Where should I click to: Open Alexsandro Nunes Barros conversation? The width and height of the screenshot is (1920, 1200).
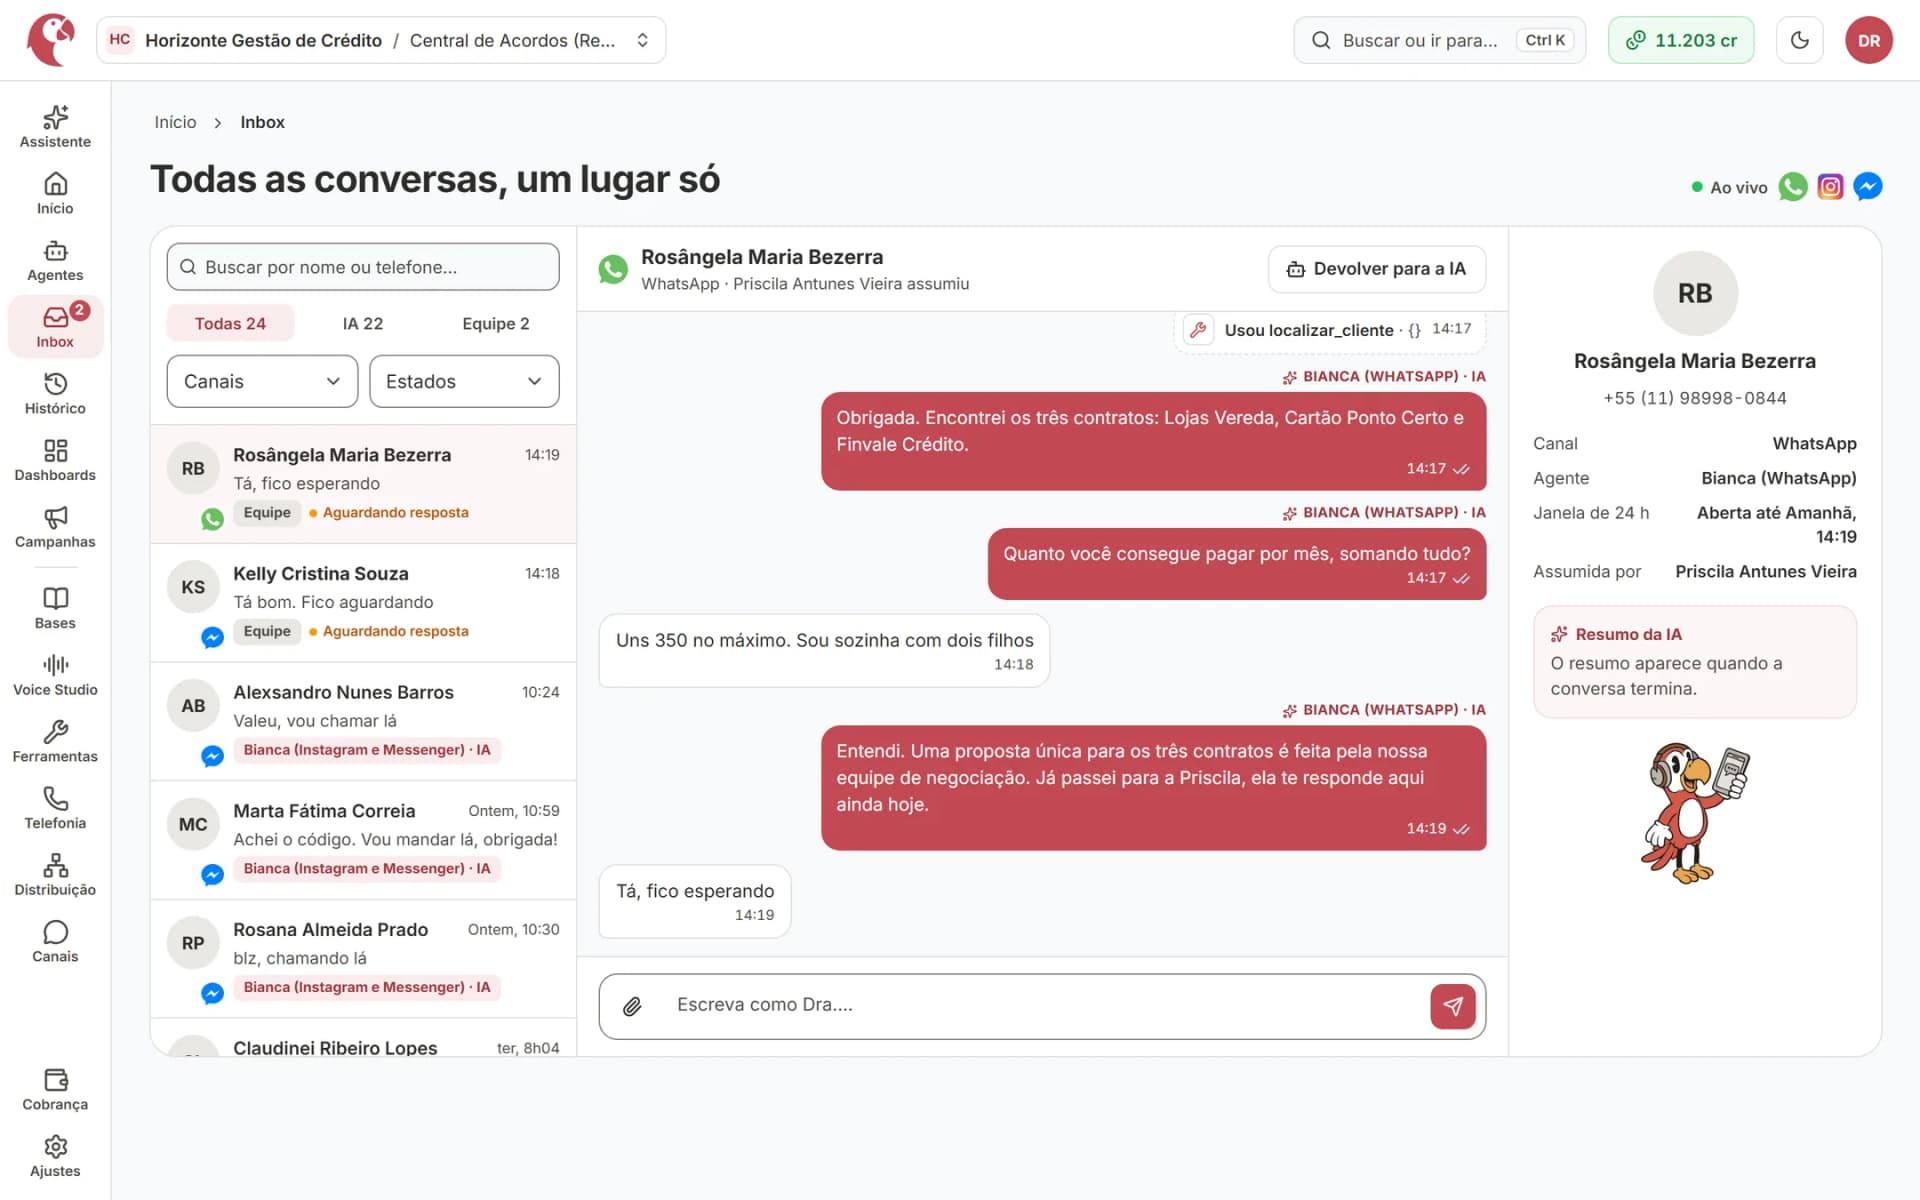coord(363,722)
